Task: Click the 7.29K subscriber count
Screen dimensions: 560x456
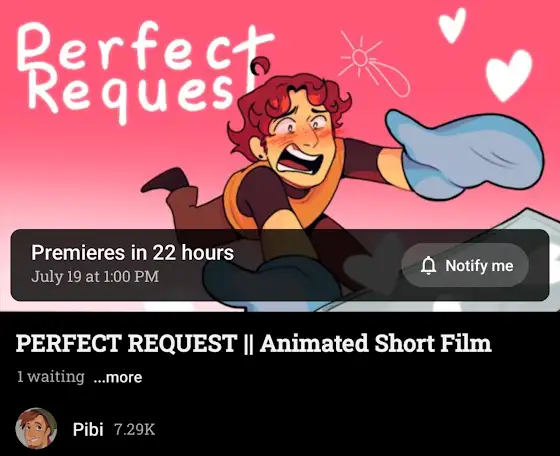Action: pyautogui.click(x=135, y=430)
